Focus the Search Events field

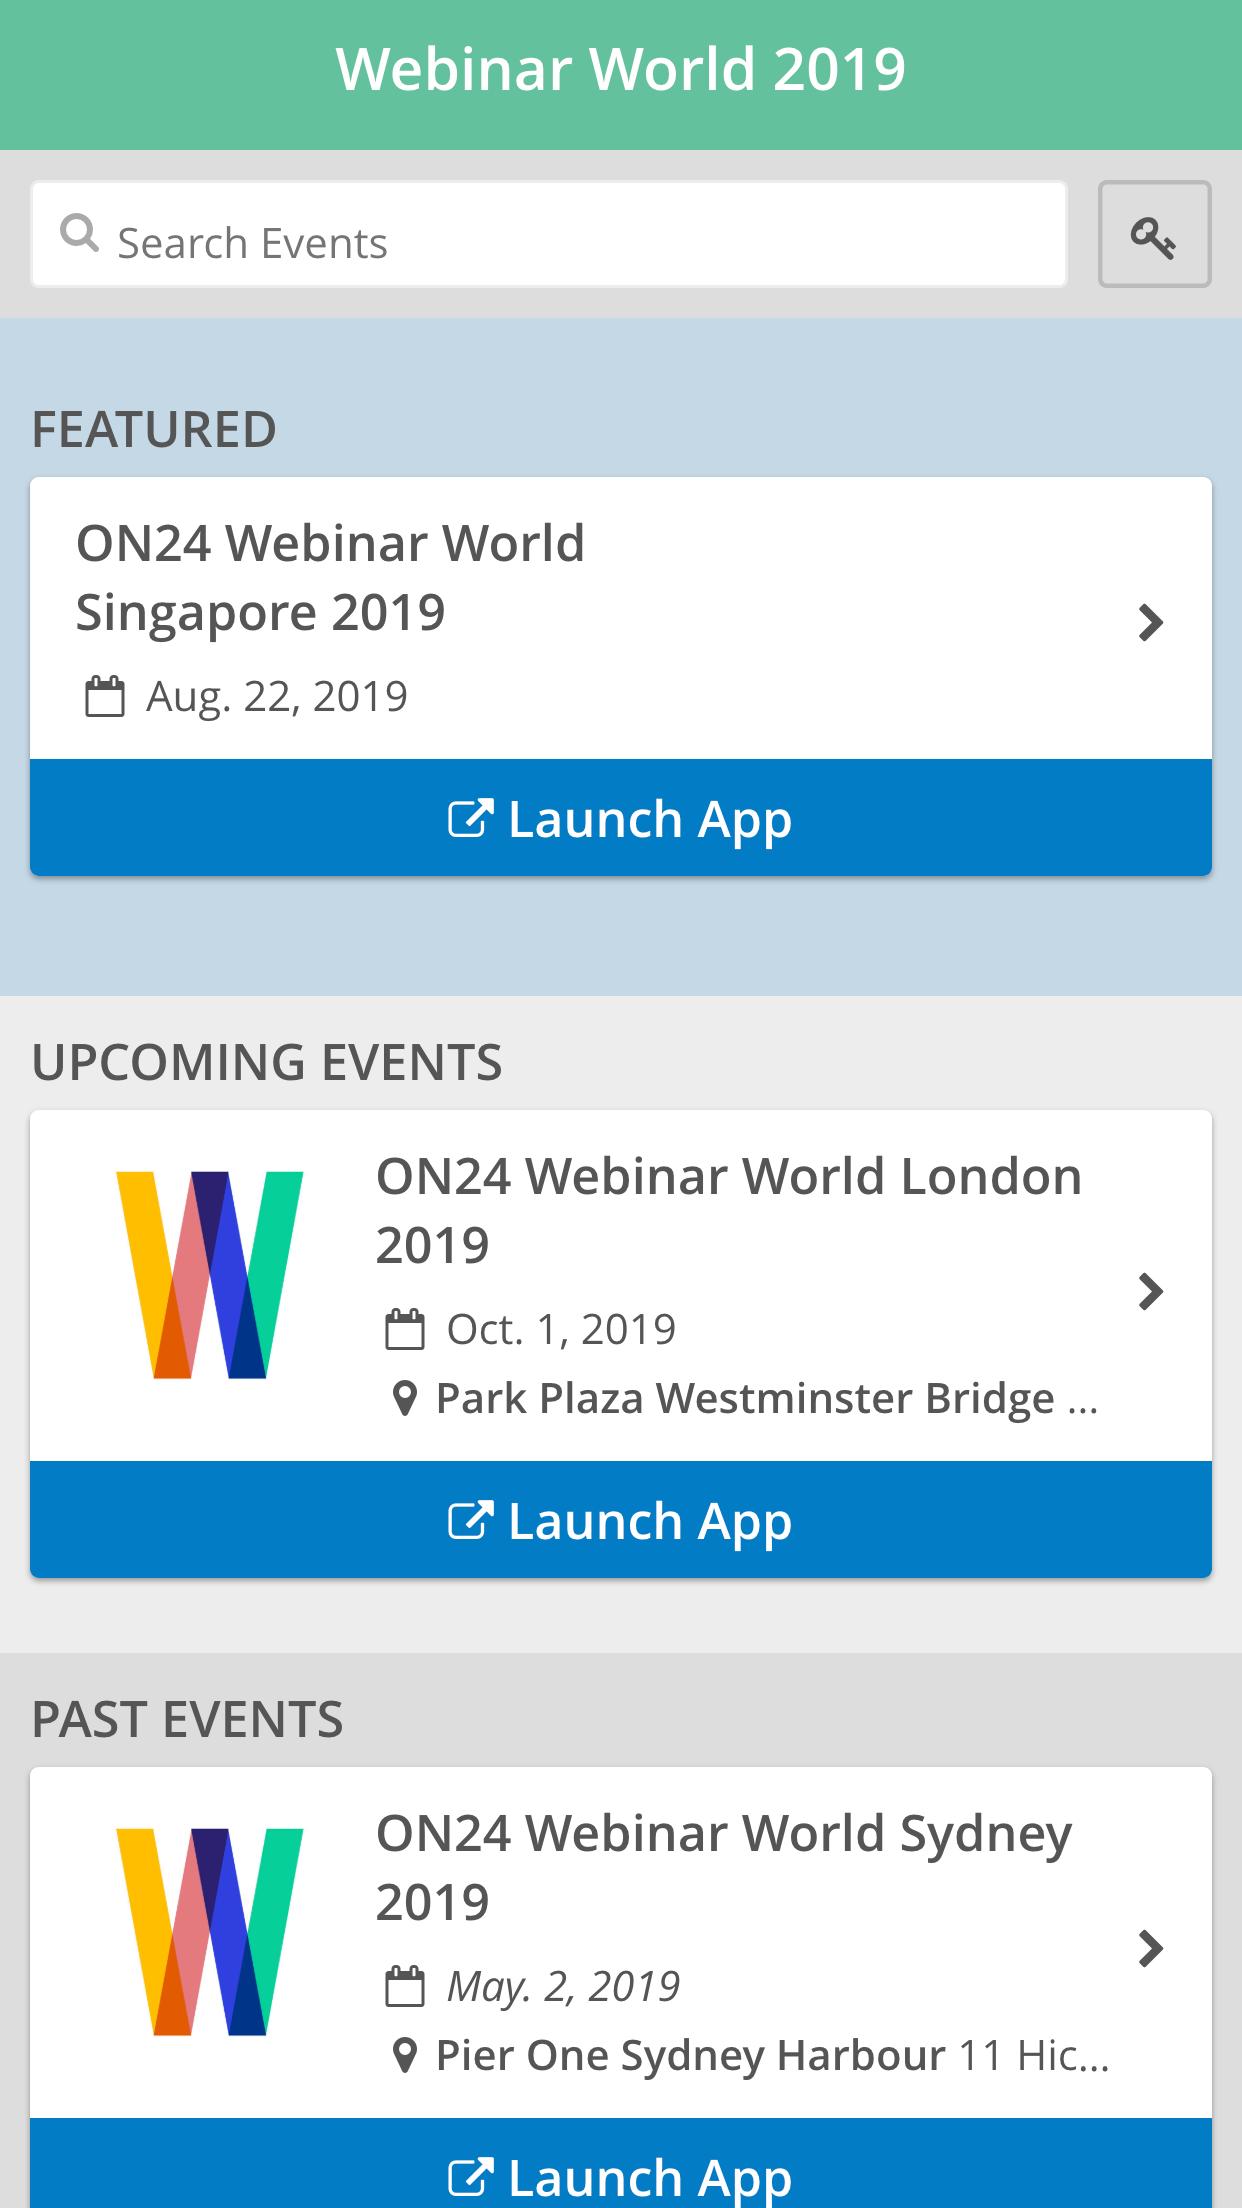point(549,234)
